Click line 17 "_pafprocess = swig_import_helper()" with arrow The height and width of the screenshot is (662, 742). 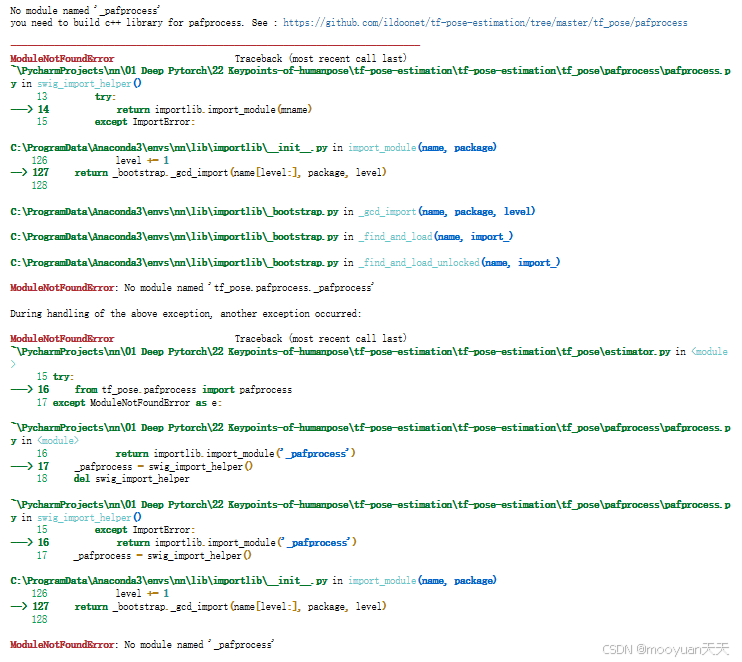click(x=163, y=467)
